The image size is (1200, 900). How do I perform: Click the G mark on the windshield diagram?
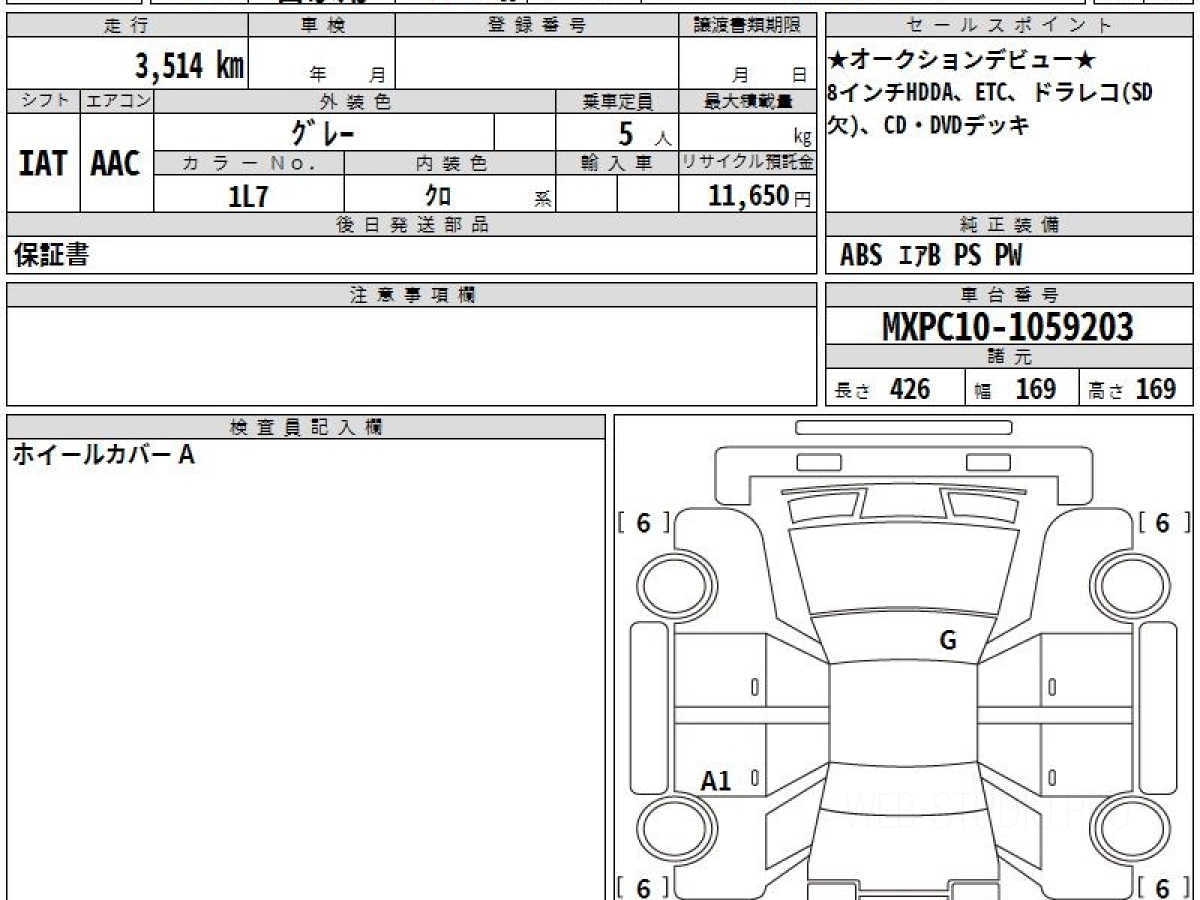[948, 641]
